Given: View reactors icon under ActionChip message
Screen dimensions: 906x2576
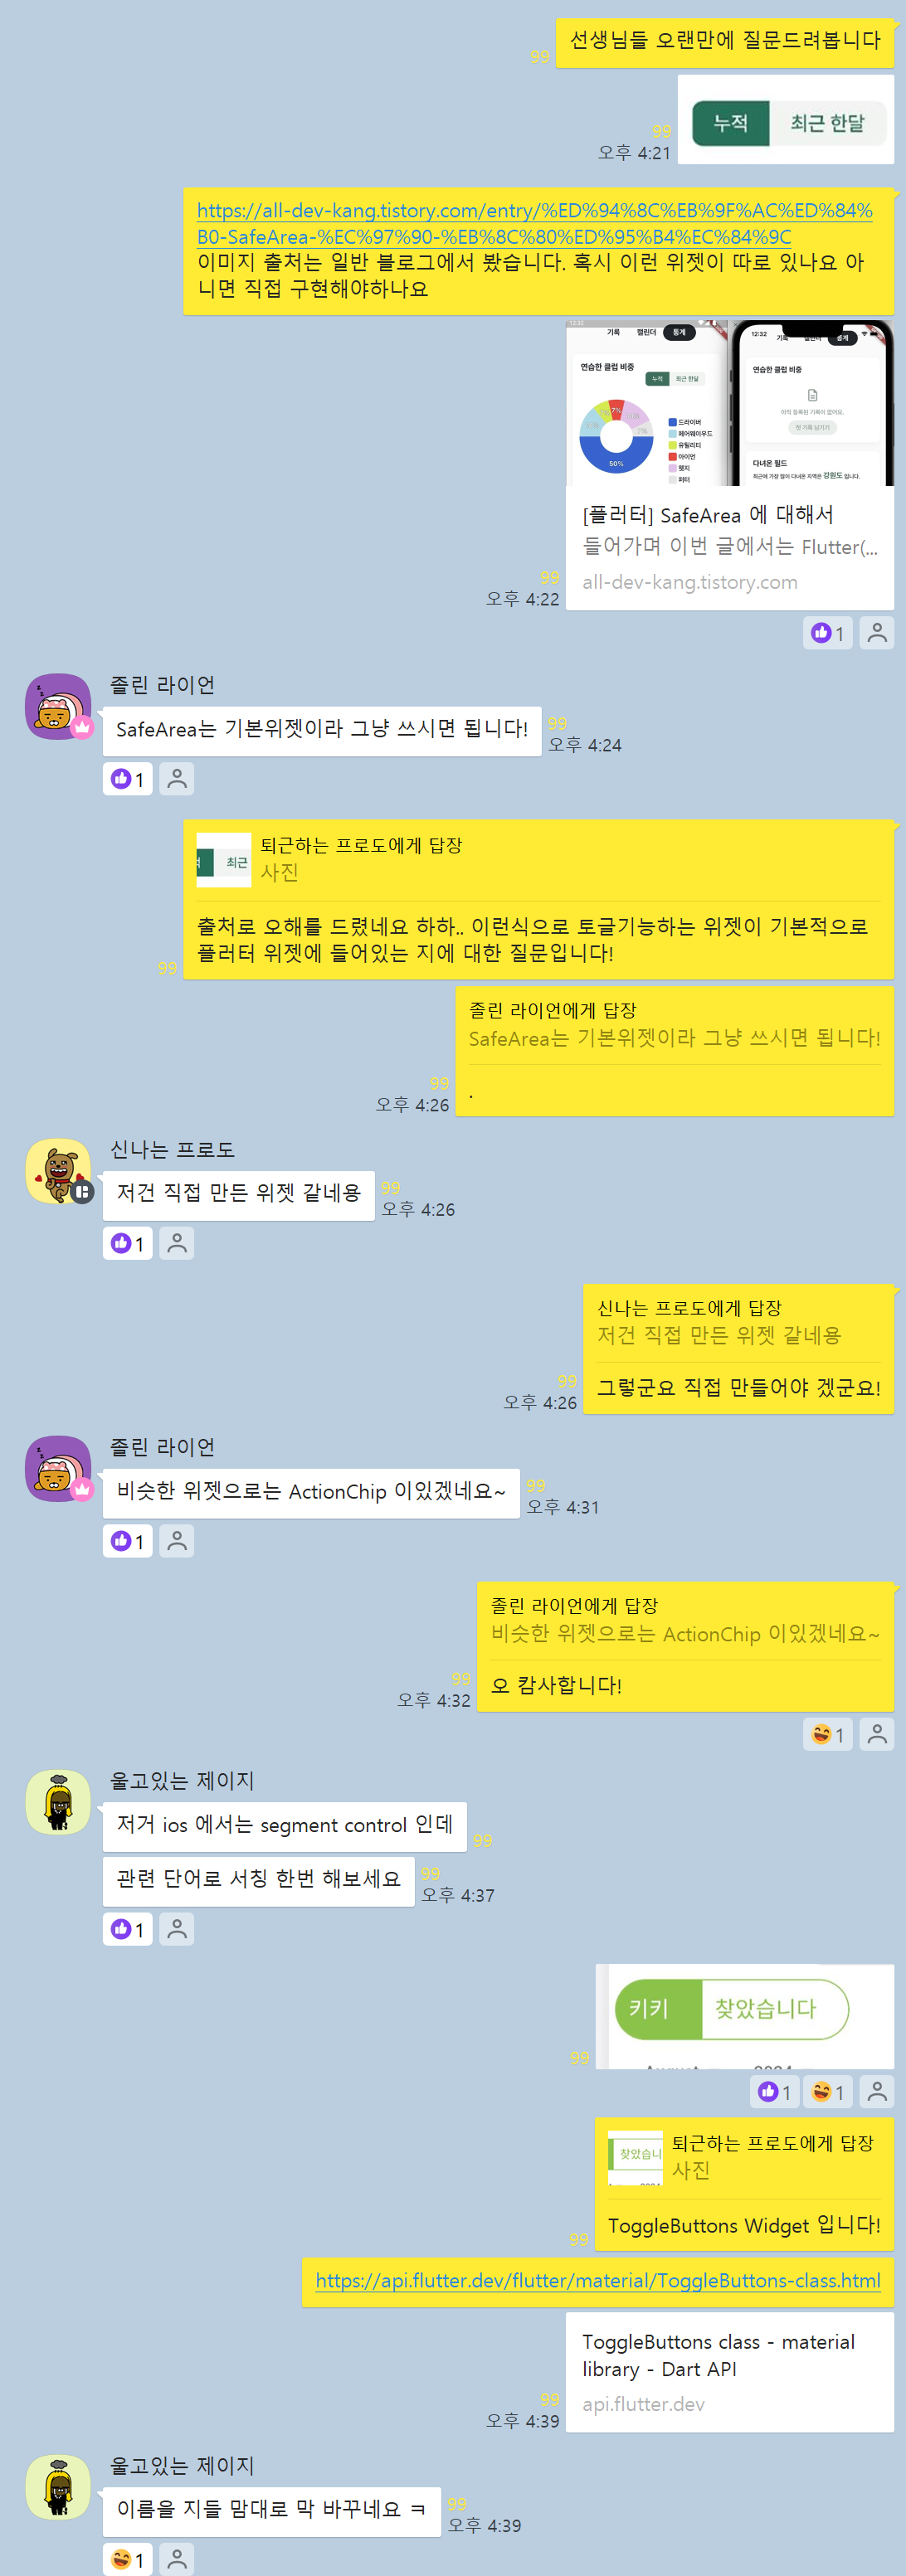Looking at the screenshot, I should 177,1541.
